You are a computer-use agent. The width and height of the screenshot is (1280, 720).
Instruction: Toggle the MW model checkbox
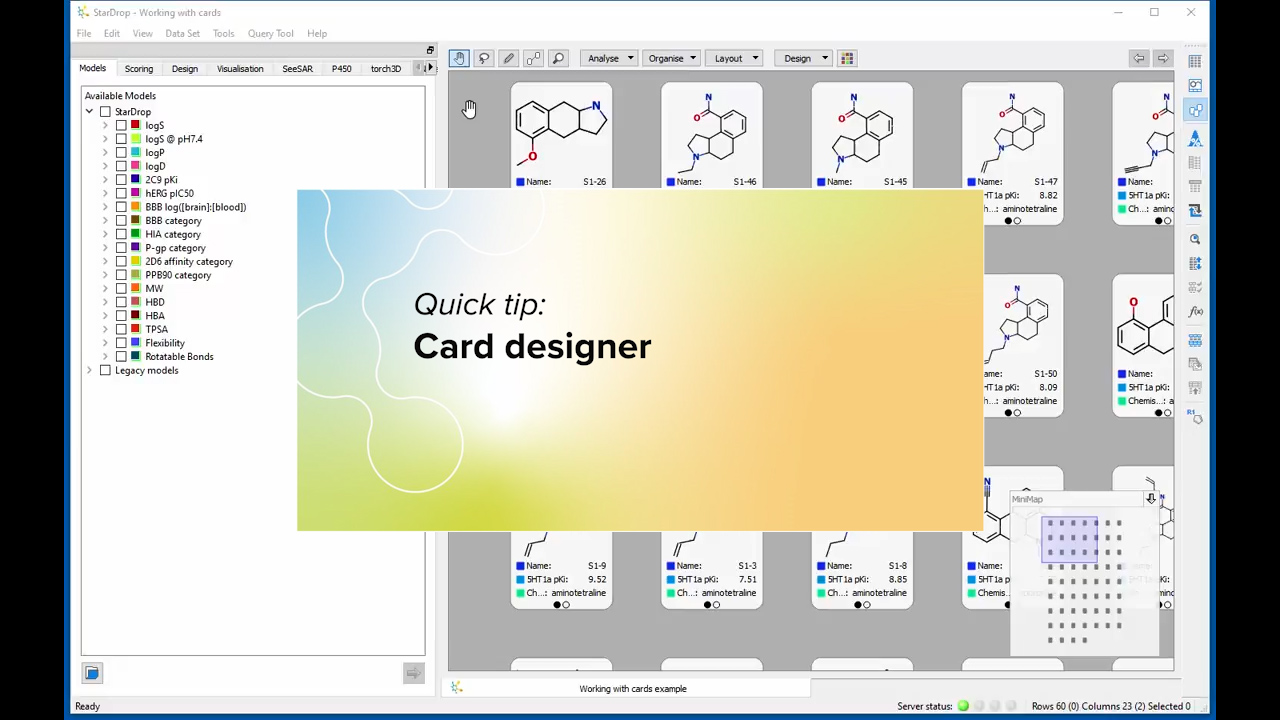(122, 288)
